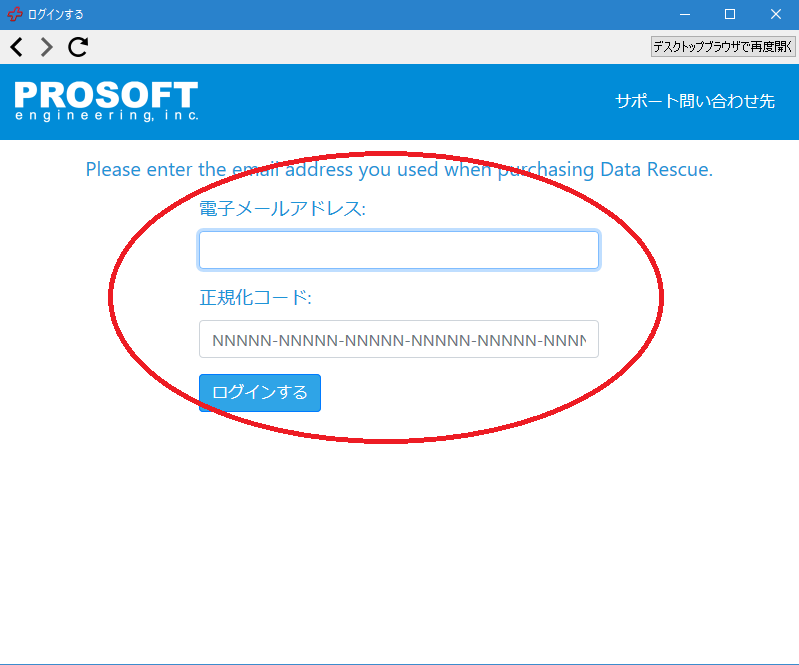The width and height of the screenshot is (799, 665).
Task: Click the blue header banner's empty area
Action: coord(400,101)
